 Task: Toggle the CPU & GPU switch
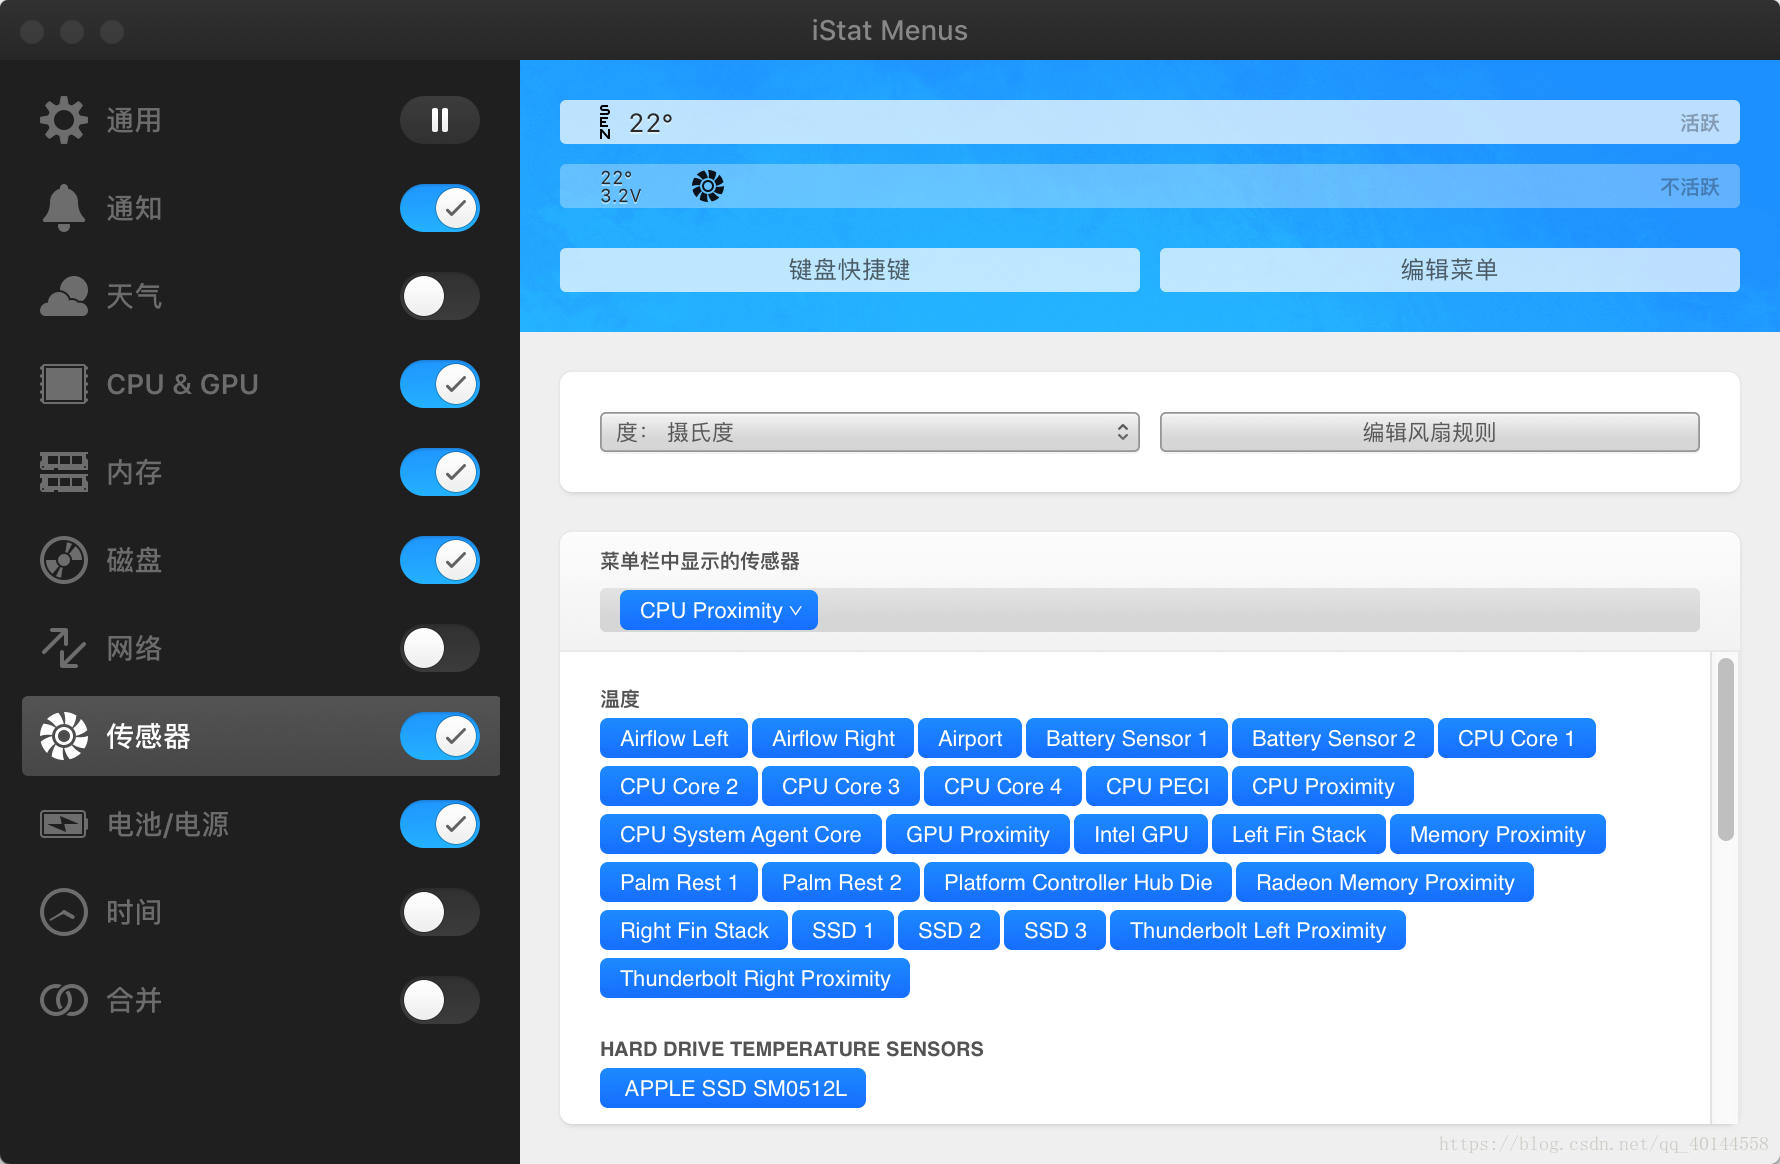(x=440, y=384)
